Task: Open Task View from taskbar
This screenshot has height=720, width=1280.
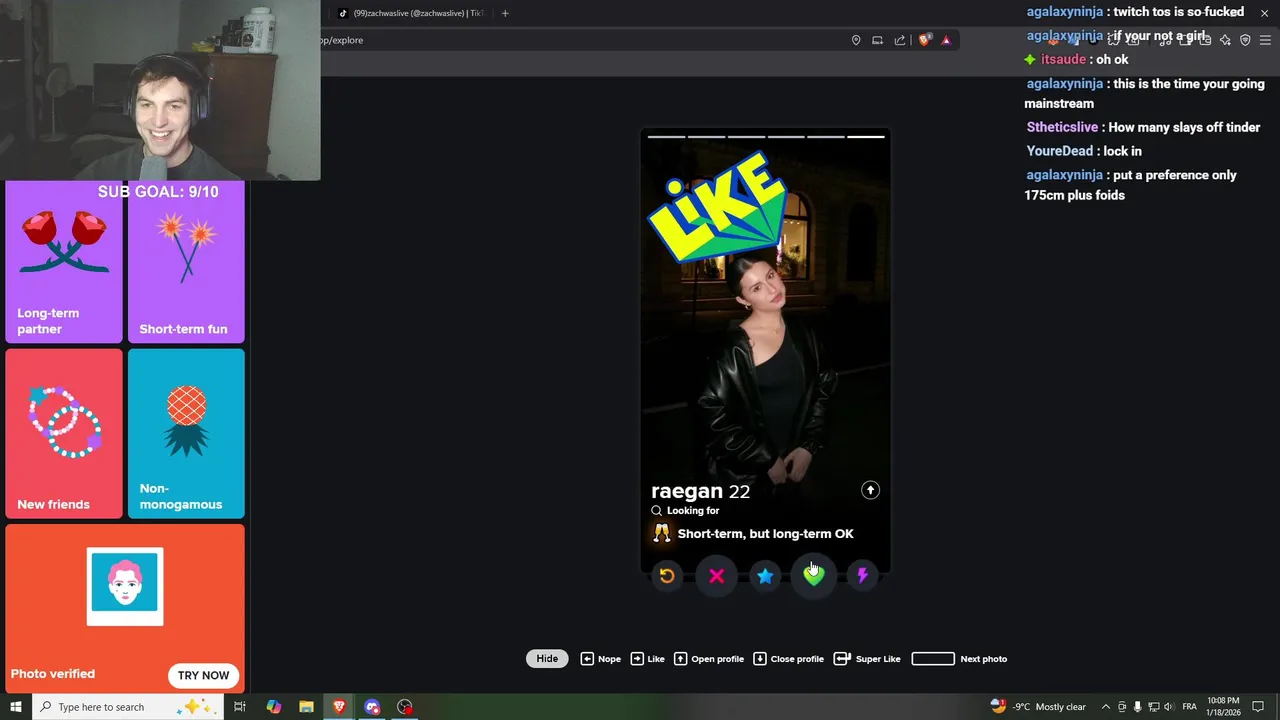Action: tap(240, 707)
